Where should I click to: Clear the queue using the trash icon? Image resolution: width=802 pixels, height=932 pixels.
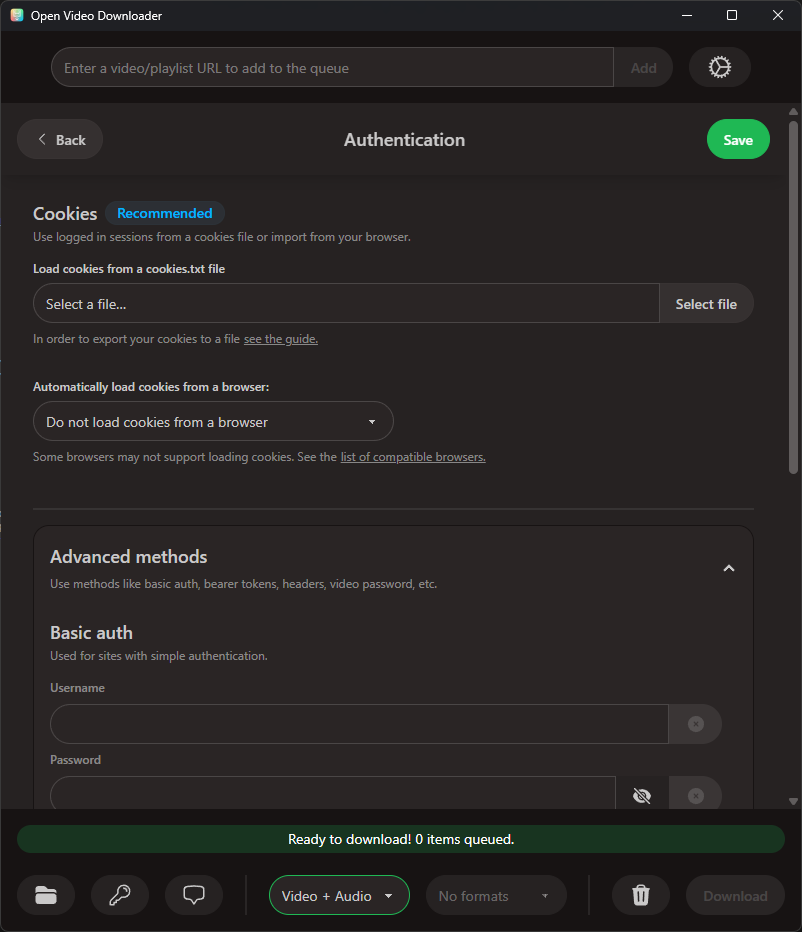pos(640,895)
